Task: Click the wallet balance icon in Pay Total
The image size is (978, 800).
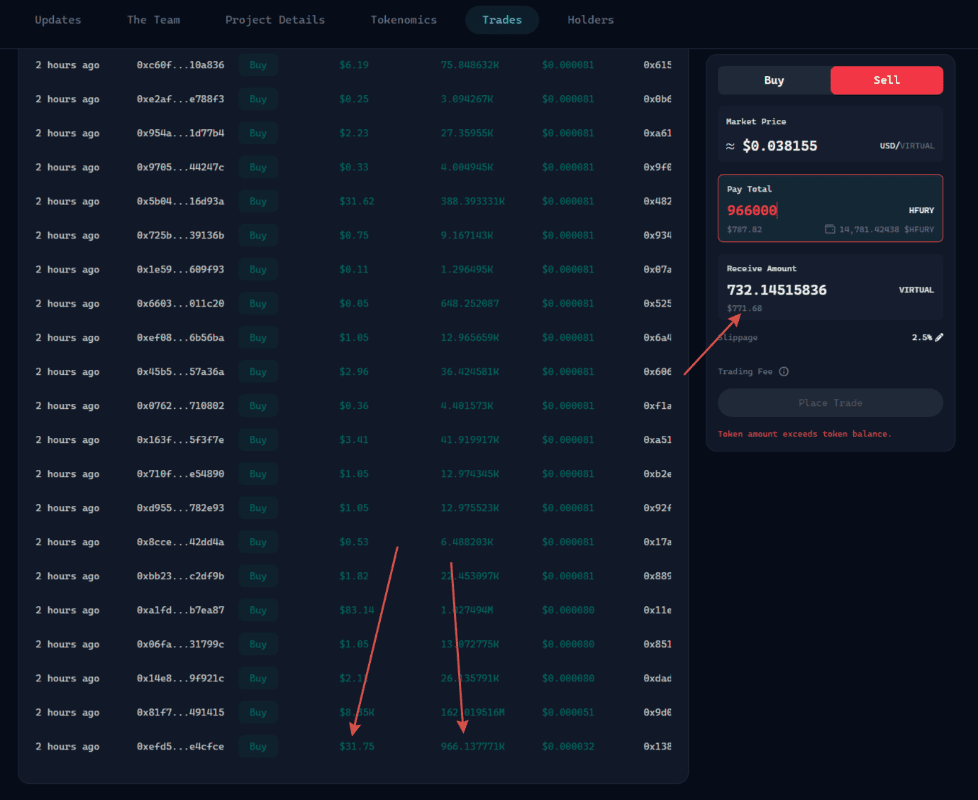Action: coord(830,229)
